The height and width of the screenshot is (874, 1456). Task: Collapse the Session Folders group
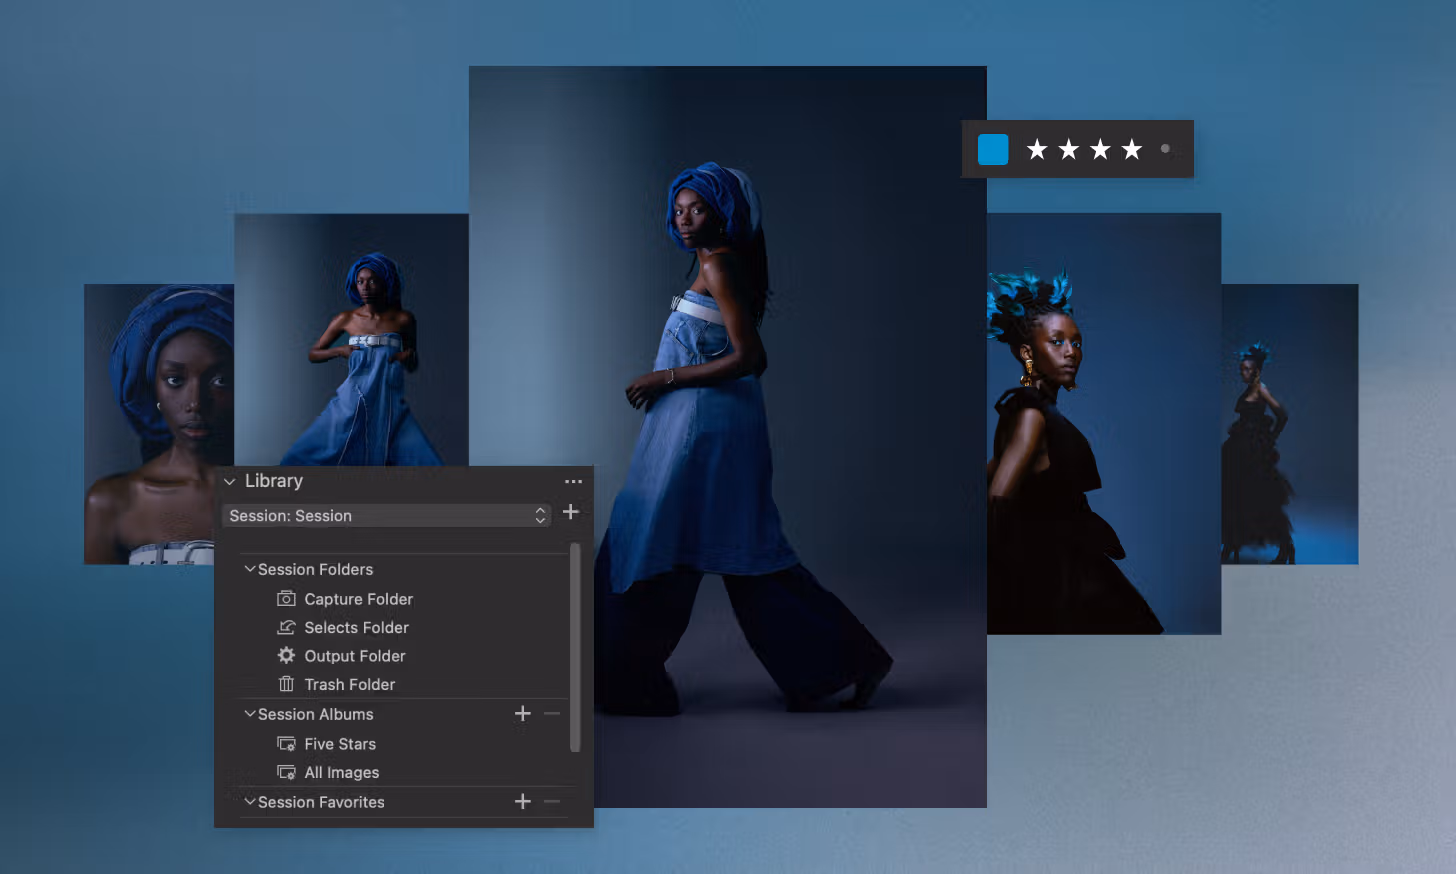(x=250, y=569)
